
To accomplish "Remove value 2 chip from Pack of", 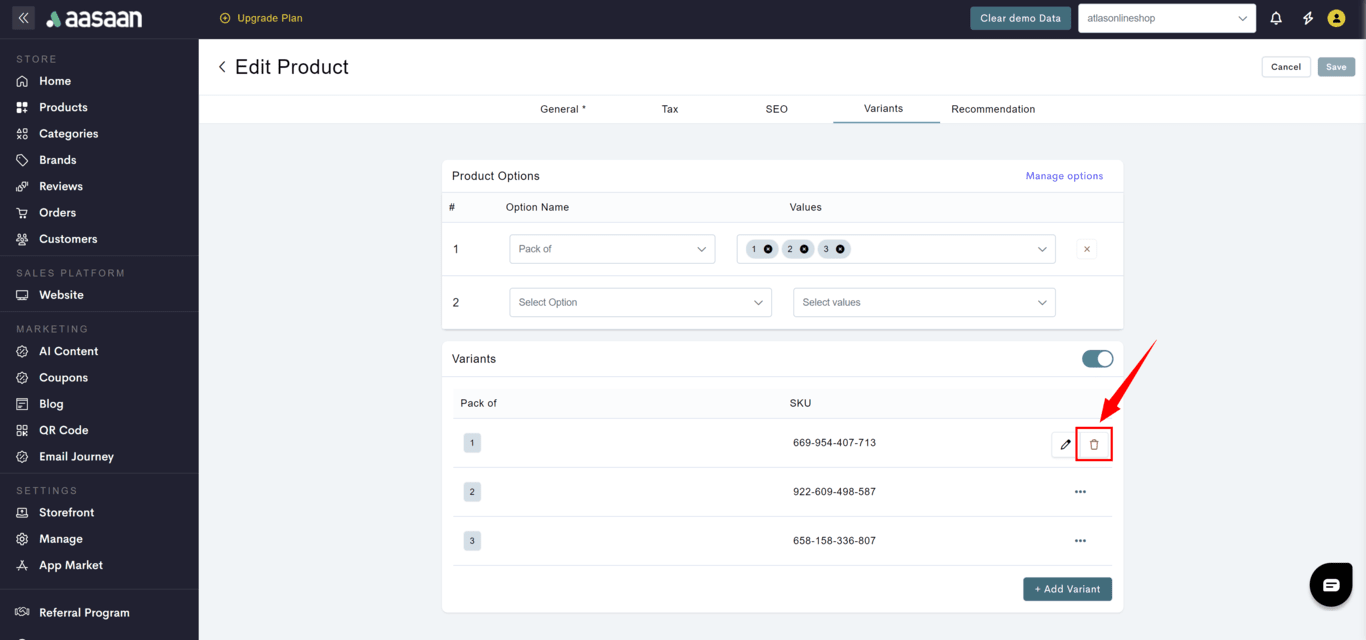I will pyautogui.click(x=804, y=249).
